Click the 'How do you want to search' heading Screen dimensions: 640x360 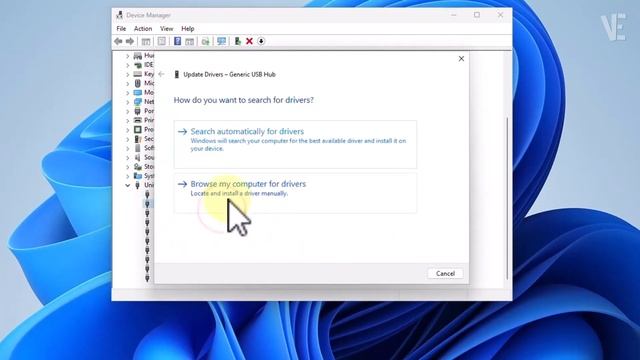[x=244, y=100]
